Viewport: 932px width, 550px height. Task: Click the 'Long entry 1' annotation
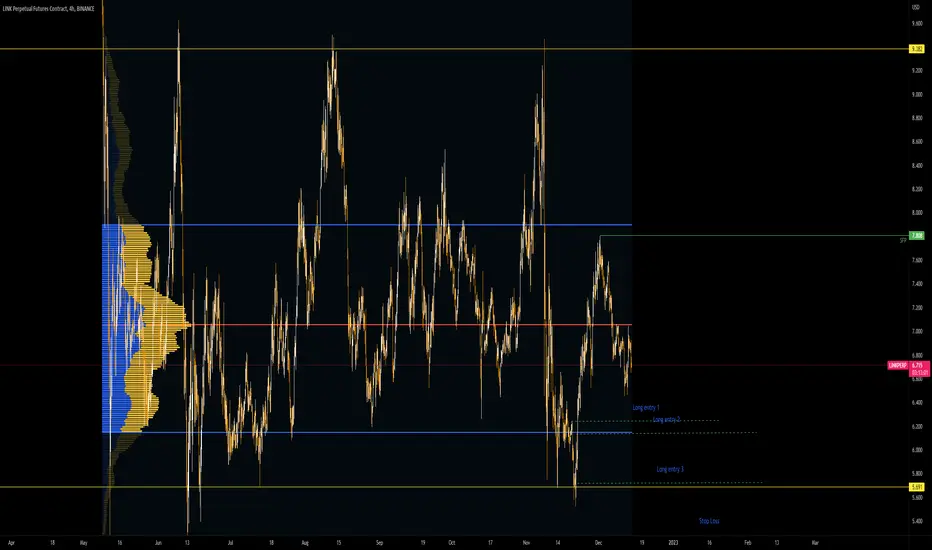646,408
